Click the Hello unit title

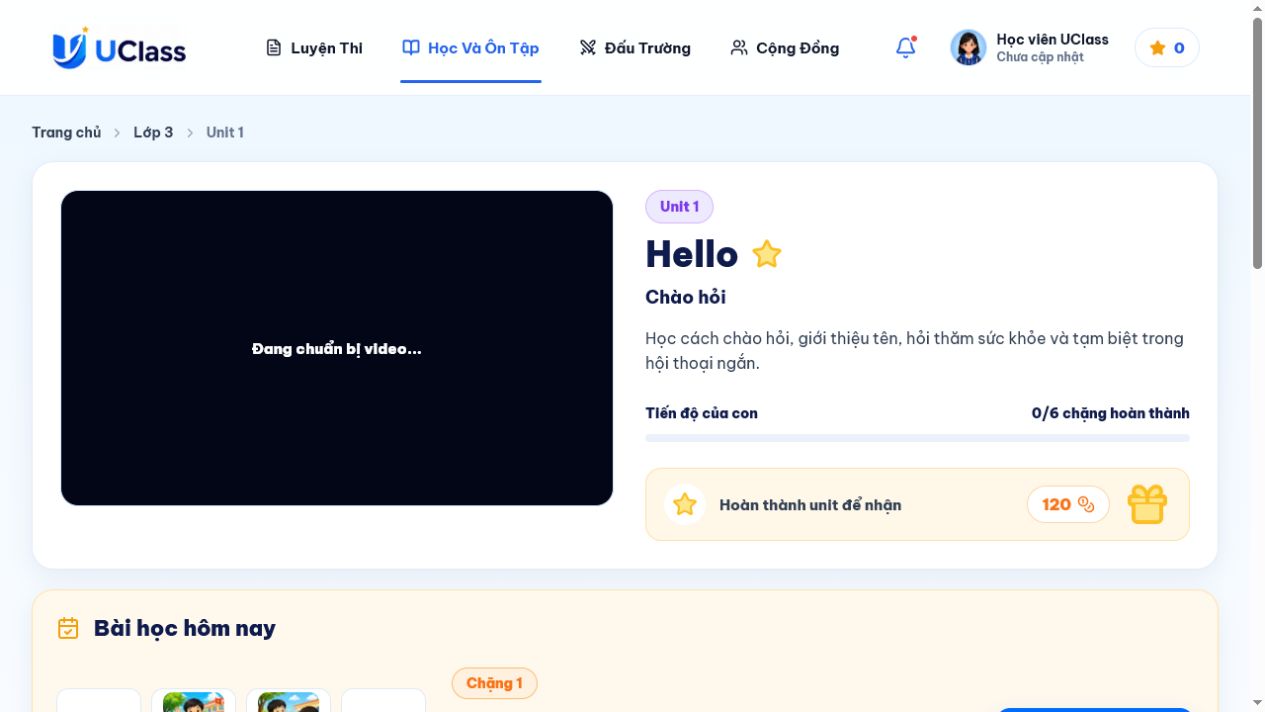click(692, 254)
